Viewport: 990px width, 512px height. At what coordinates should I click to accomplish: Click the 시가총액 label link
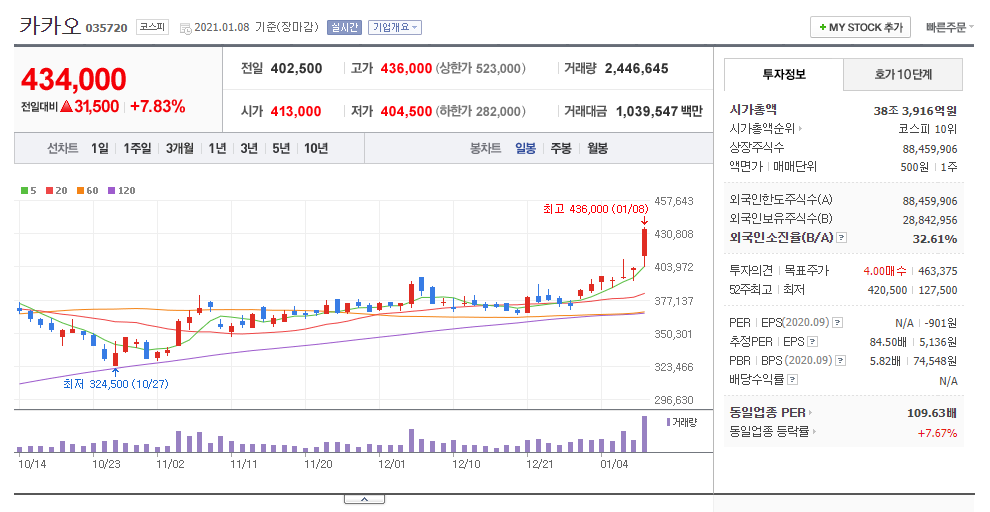tap(753, 110)
